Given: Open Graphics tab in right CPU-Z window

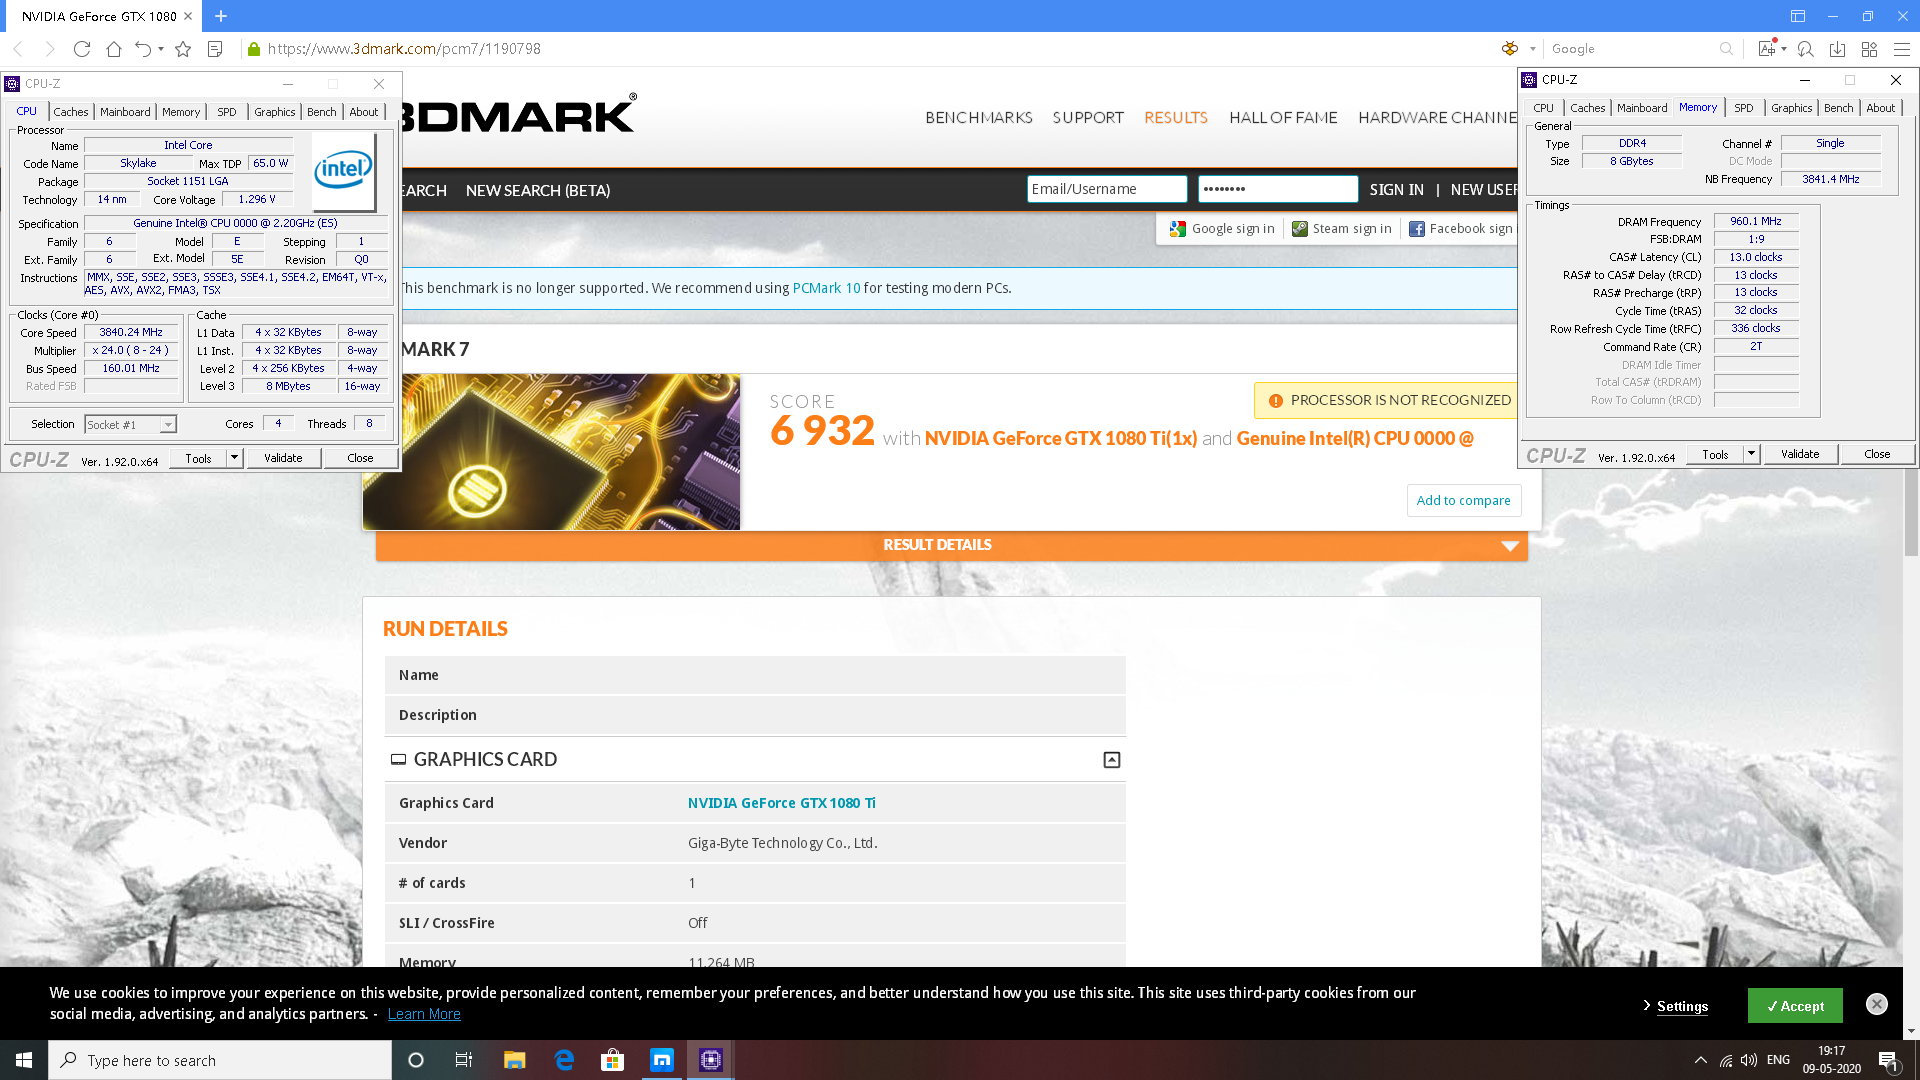Looking at the screenshot, I should pos(1791,108).
